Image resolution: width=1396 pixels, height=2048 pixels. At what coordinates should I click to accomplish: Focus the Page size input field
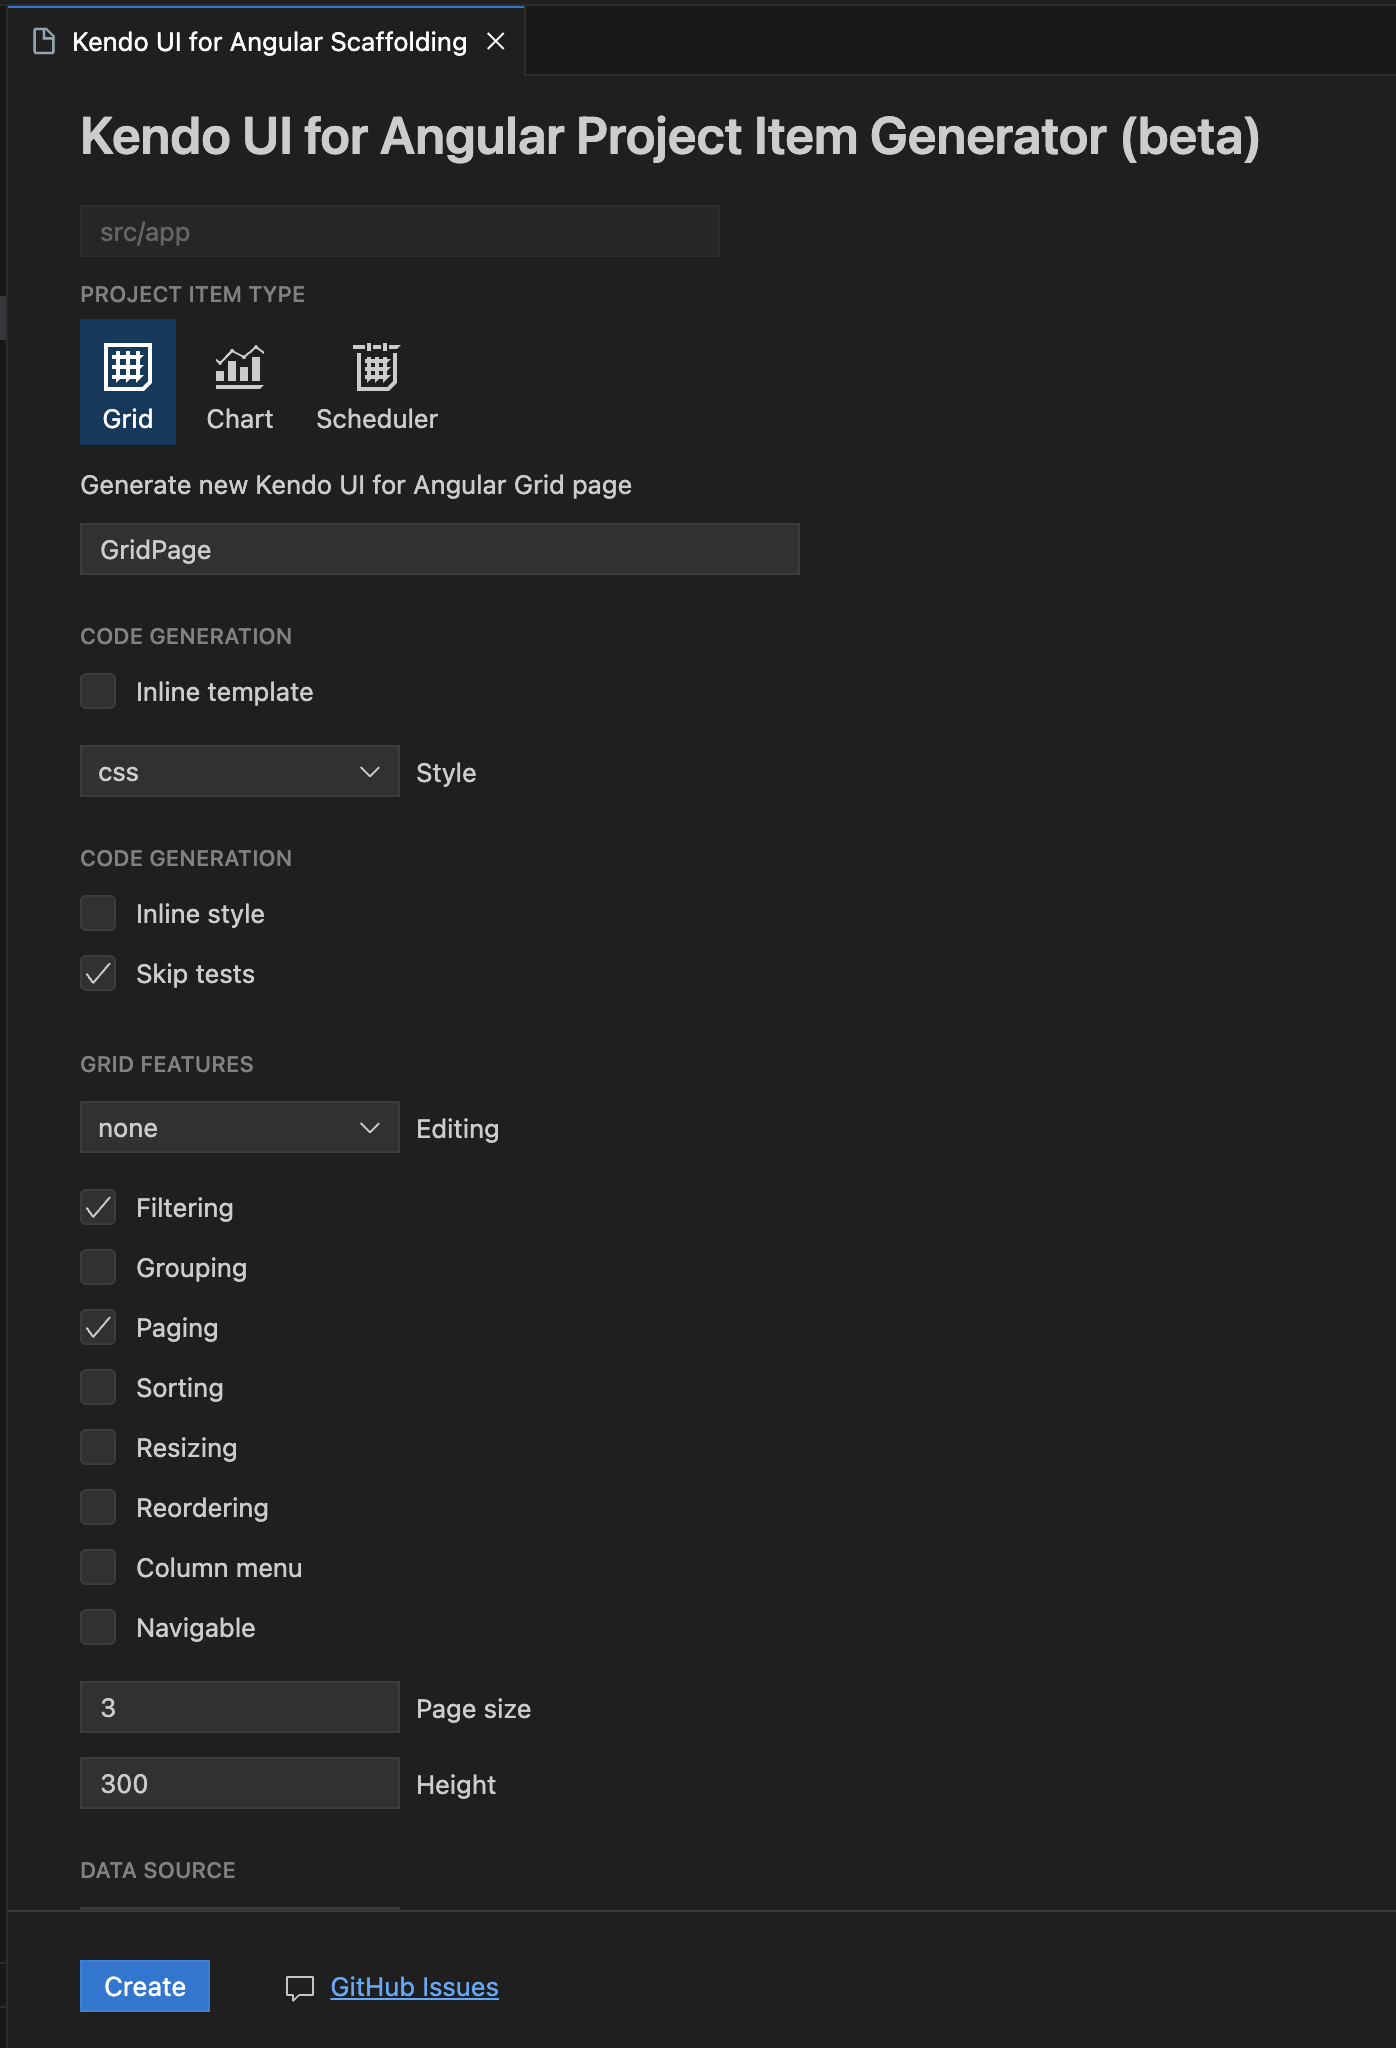(240, 1707)
